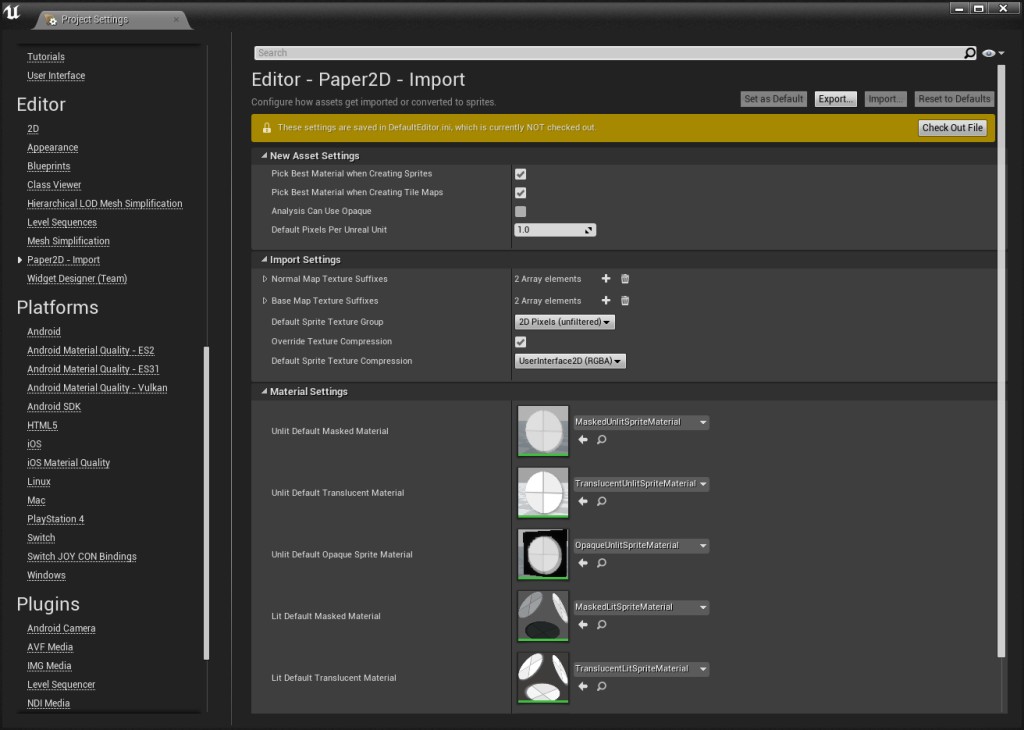Empty the Base Map Texture Suffixes array
The image size is (1024, 730).
(625, 300)
